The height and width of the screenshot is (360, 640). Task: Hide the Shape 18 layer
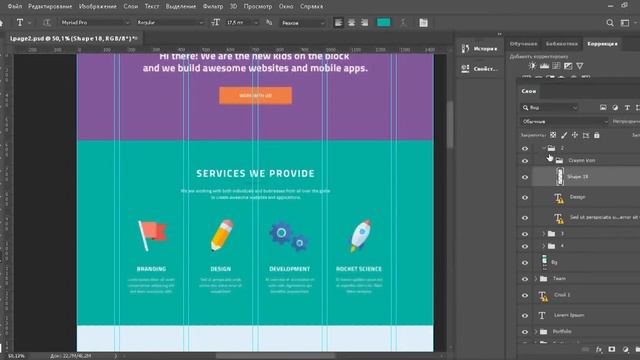point(525,177)
